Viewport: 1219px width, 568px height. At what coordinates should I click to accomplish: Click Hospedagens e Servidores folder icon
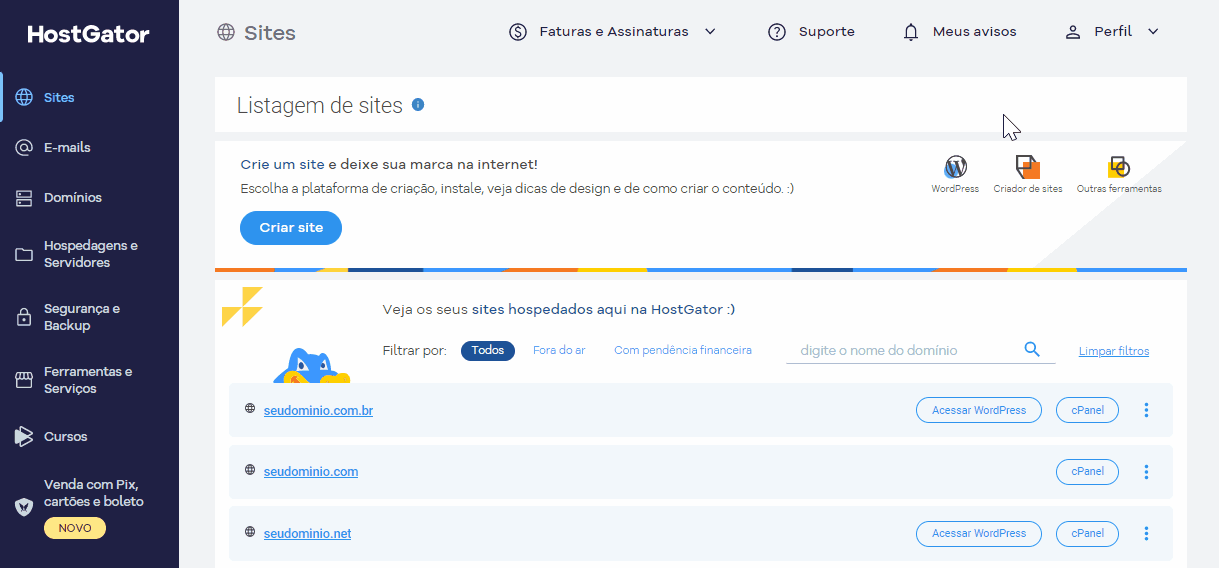coord(24,254)
